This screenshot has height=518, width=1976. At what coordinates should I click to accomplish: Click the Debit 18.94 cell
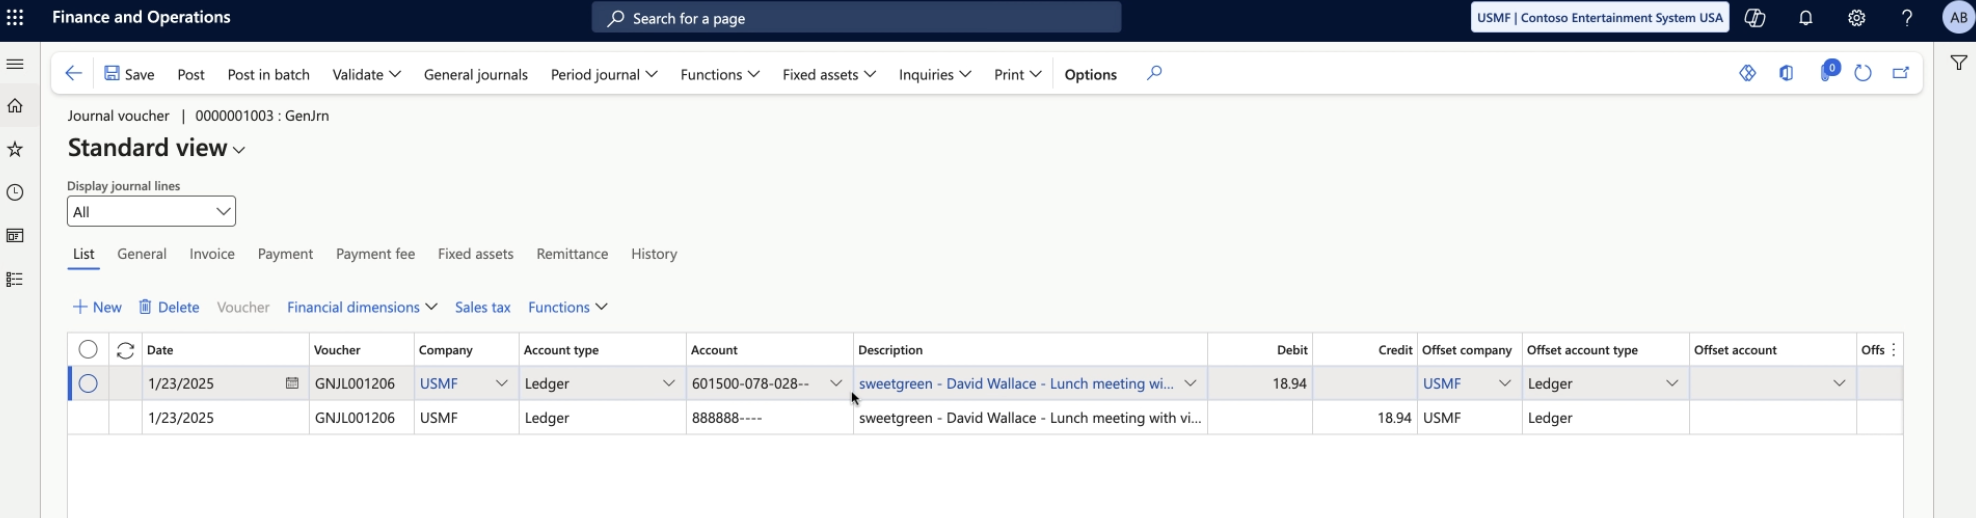1260,383
